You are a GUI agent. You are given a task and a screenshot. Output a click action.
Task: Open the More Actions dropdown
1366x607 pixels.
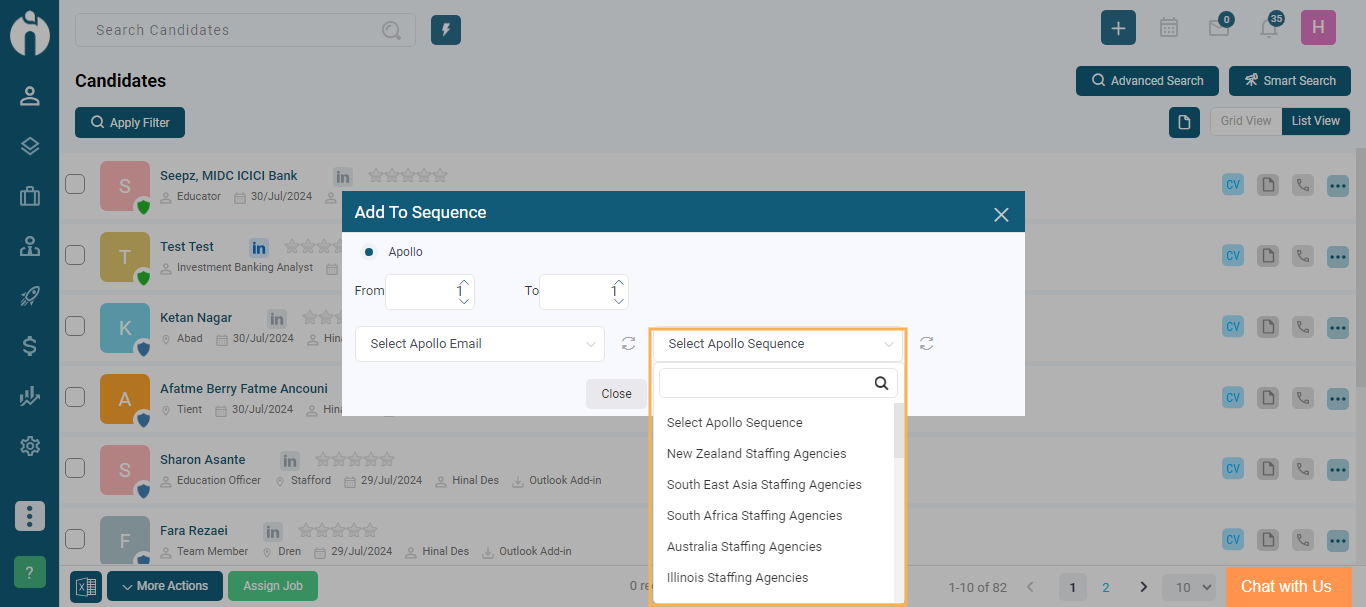pos(165,586)
